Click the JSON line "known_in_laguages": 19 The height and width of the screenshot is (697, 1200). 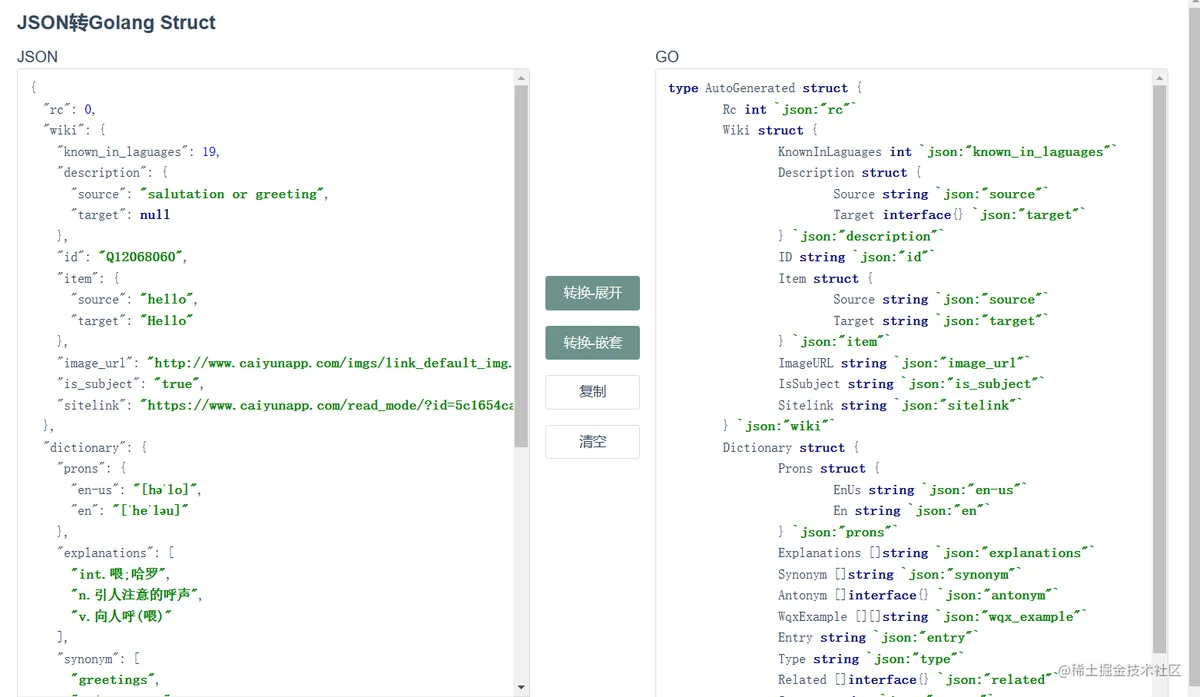point(138,152)
